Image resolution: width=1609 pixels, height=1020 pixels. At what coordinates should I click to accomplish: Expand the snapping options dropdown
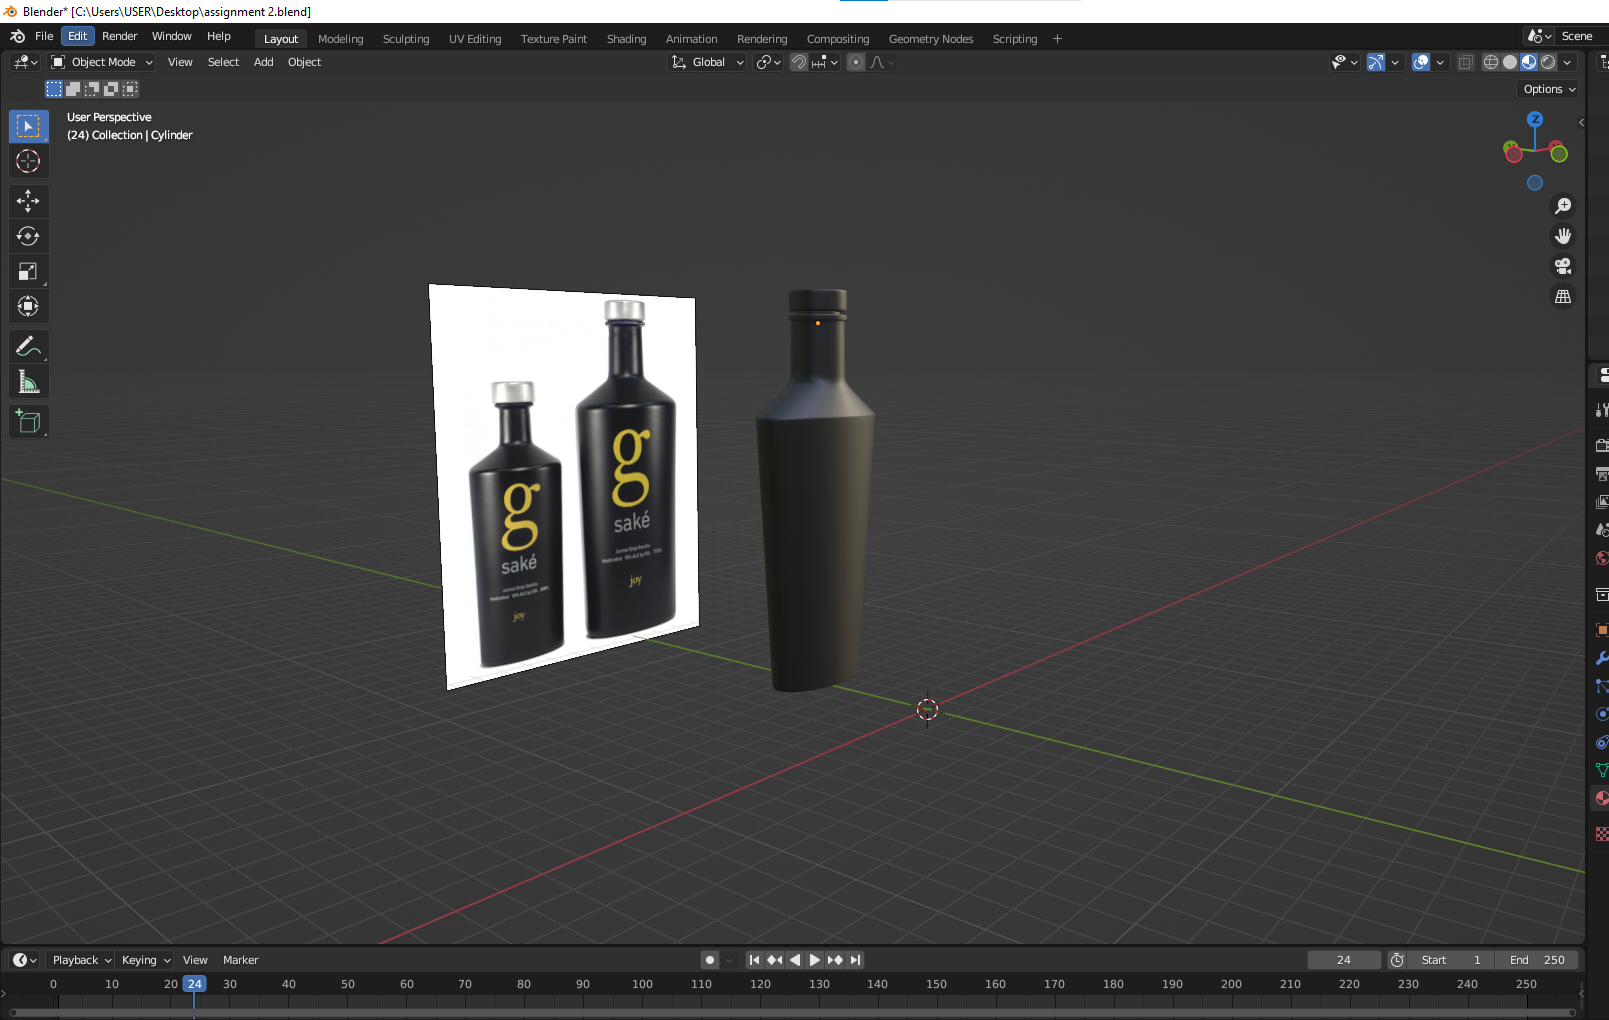(826, 62)
